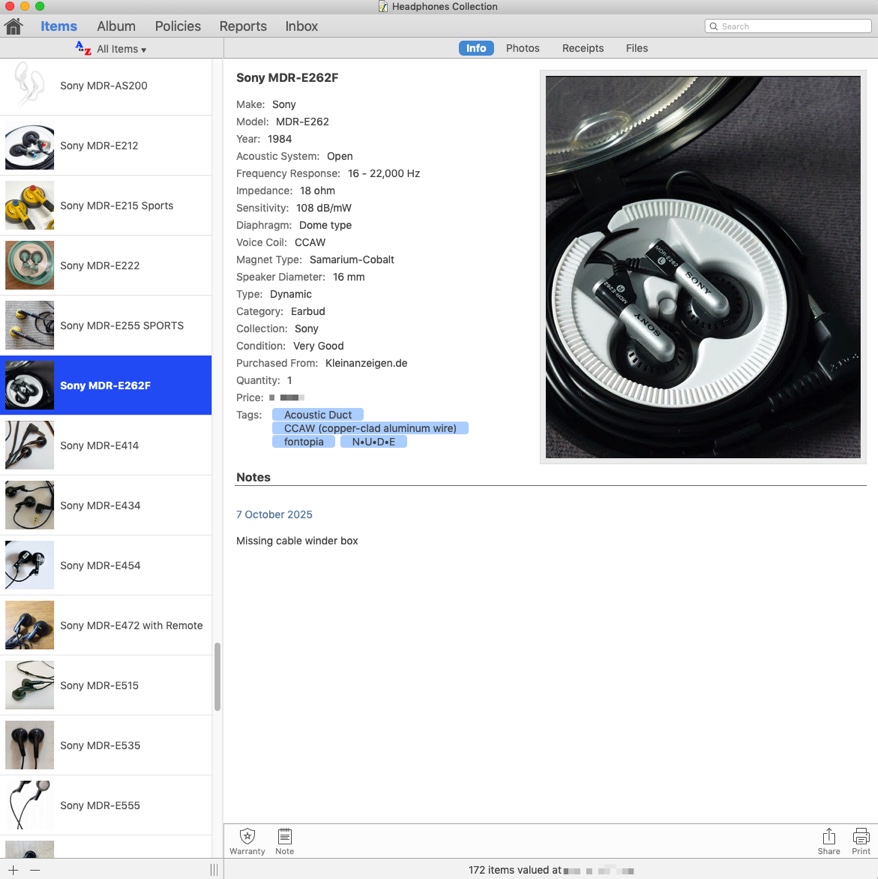This screenshot has width=878, height=879.
Task: Click the sidebar divider handle
Action: click(x=214, y=870)
